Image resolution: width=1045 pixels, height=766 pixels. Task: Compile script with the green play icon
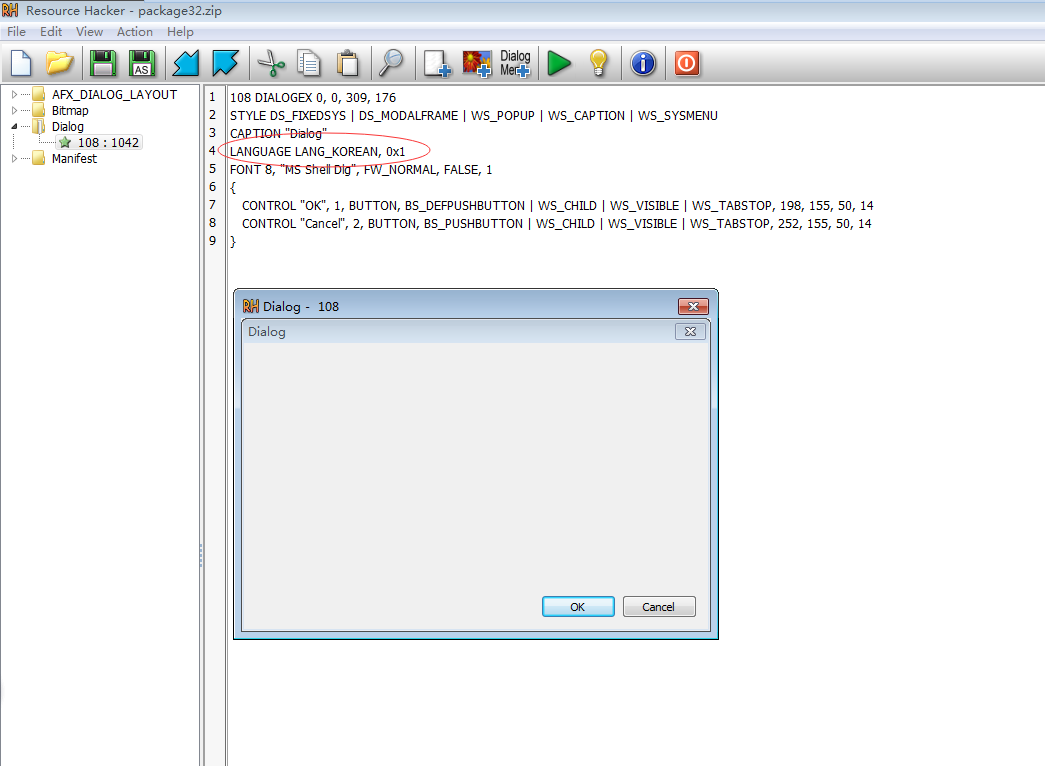click(559, 63)
